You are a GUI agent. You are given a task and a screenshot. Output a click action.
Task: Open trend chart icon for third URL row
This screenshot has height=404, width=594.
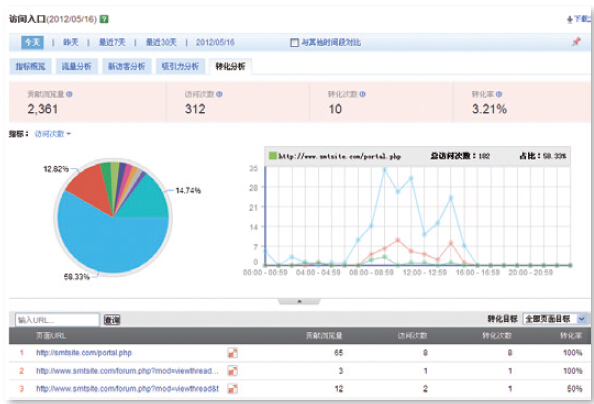pos(233,388)
